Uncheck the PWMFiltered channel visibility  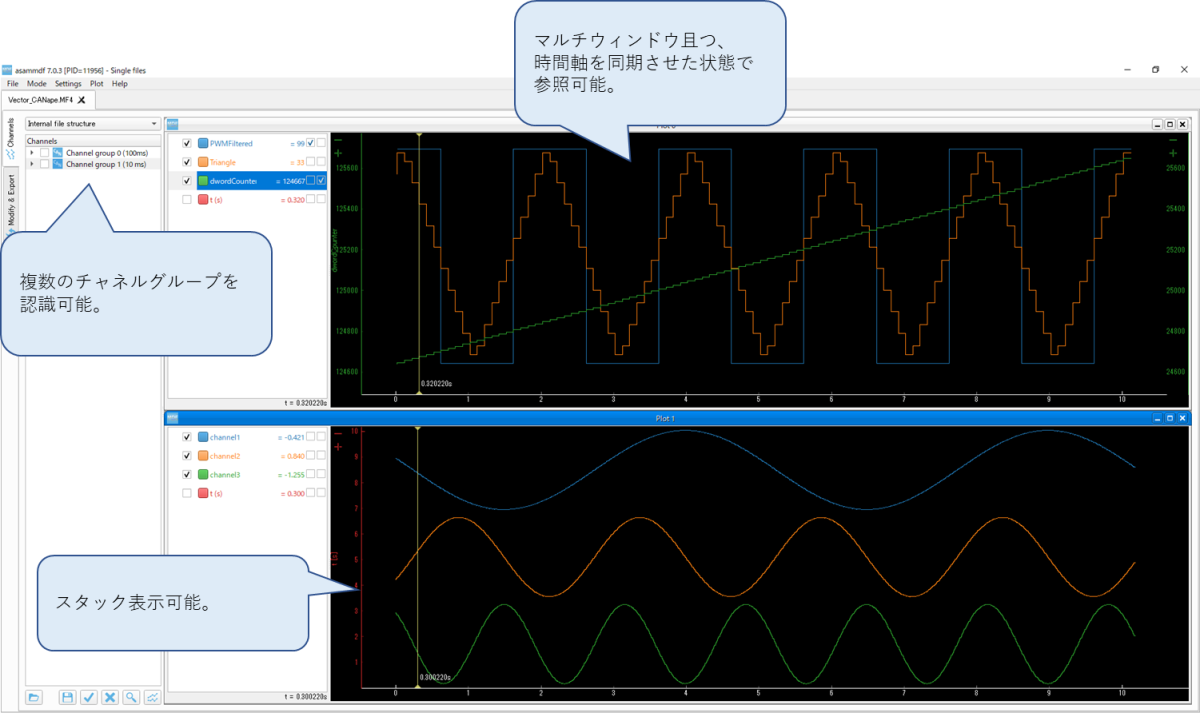click(x=187, y=143)
